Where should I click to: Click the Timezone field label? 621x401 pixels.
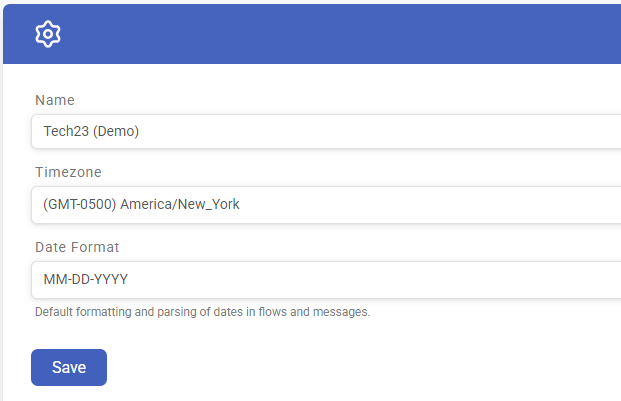[x=68, y=172]
